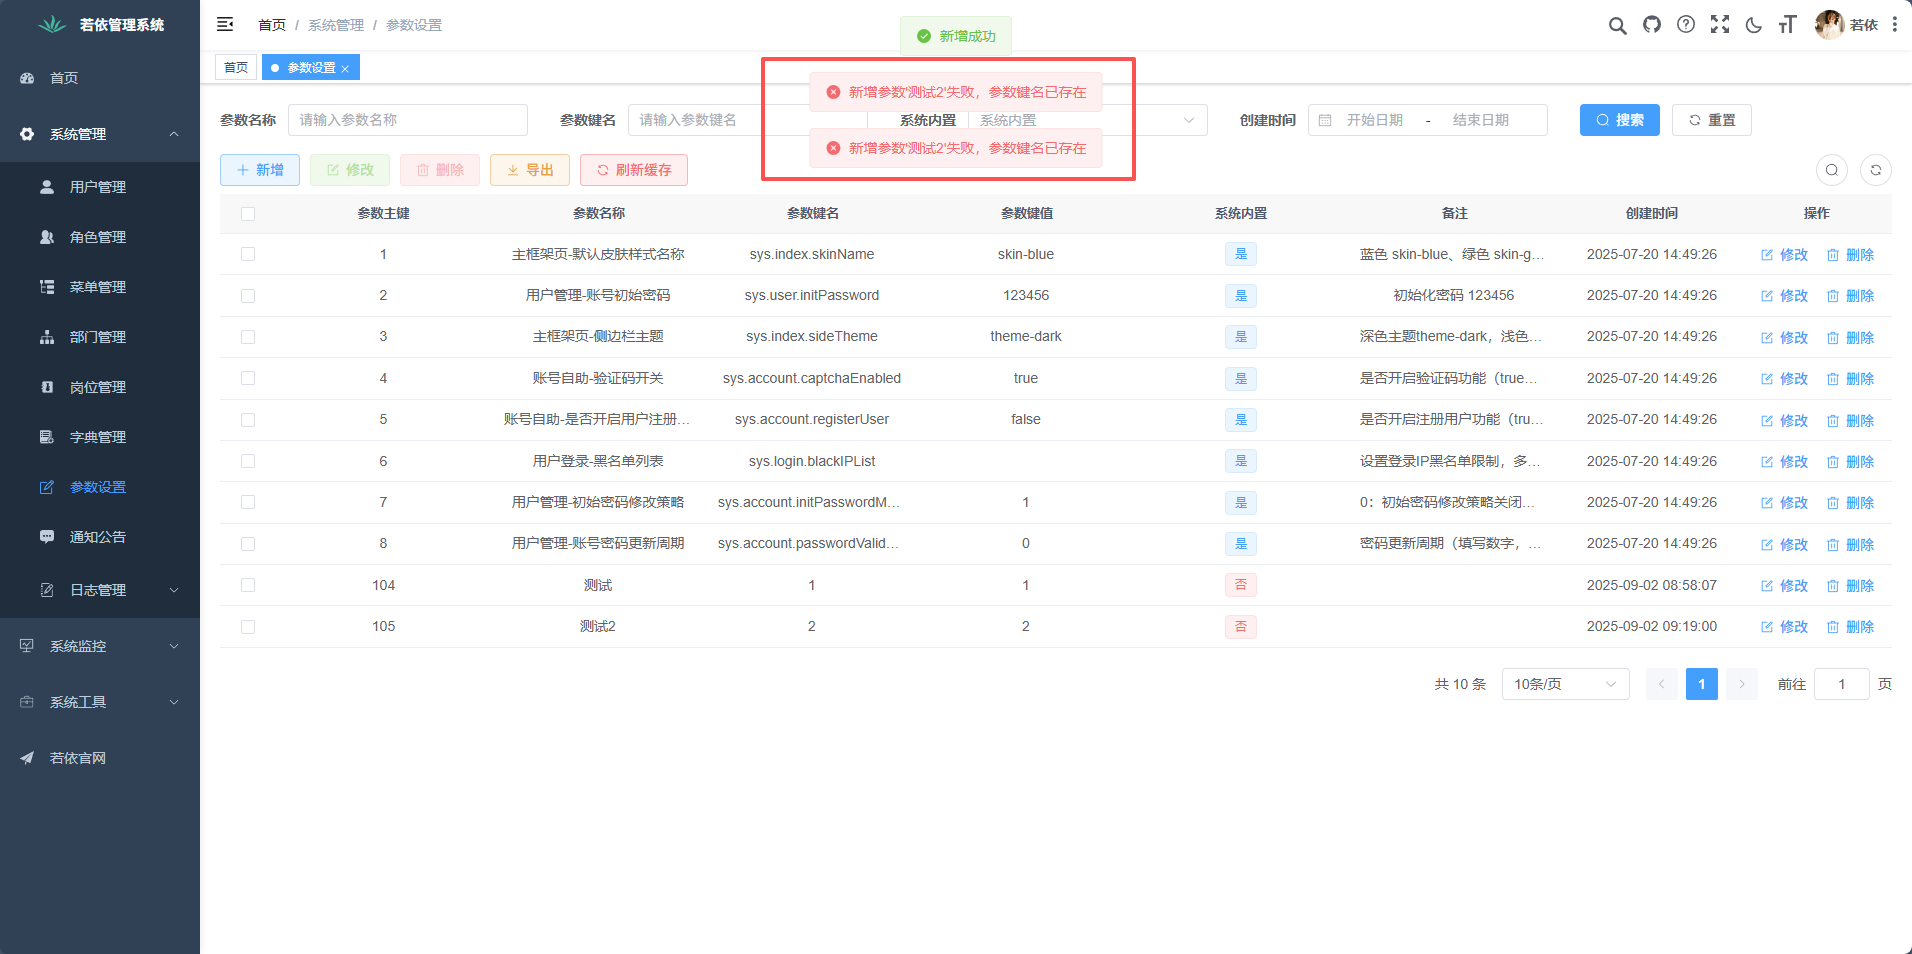Image resolution: width=1912 pixels, height=954 pixels.
Task: Focus the 前往 page number input
Action: pos(1842,684)
